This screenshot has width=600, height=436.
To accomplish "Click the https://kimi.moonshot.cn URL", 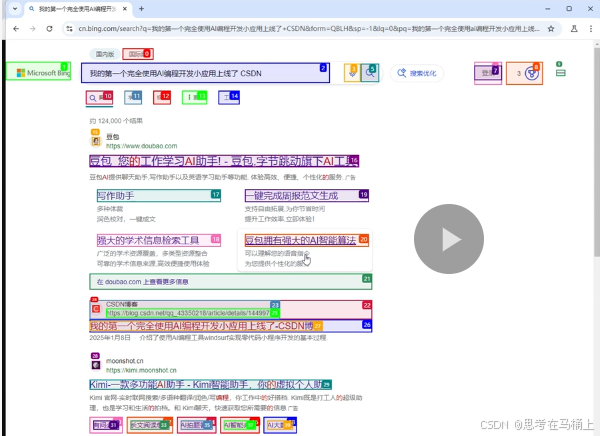I will pyautogui.click(x=141, y=370).
